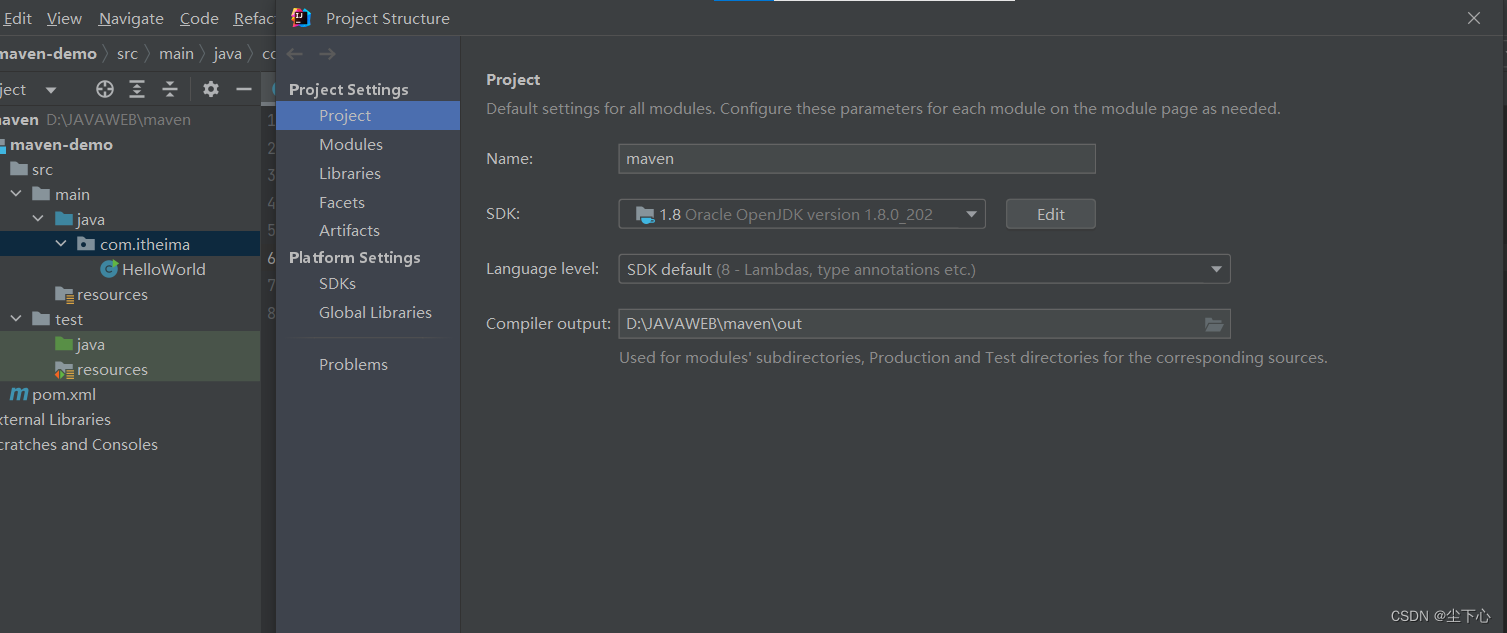Click the green test java folder icon
The height and width of the screenshot is (633, 1507).
coord(64,344)
